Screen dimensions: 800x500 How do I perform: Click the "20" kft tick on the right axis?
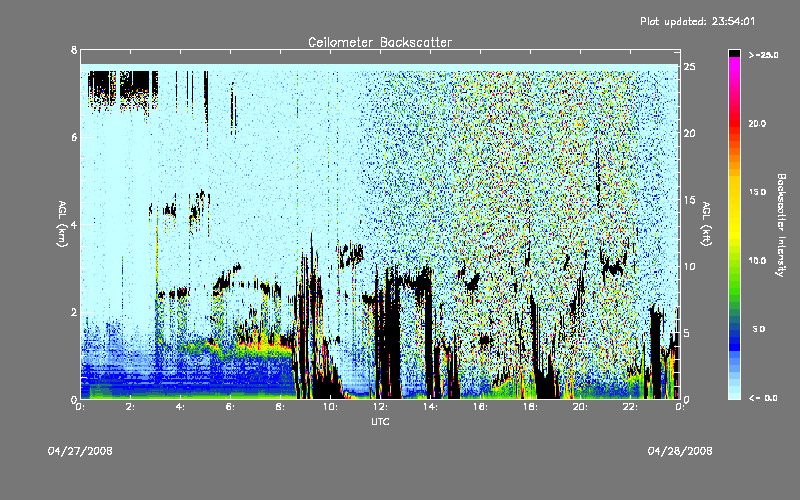pyautogui.click(x=690, y=133)
